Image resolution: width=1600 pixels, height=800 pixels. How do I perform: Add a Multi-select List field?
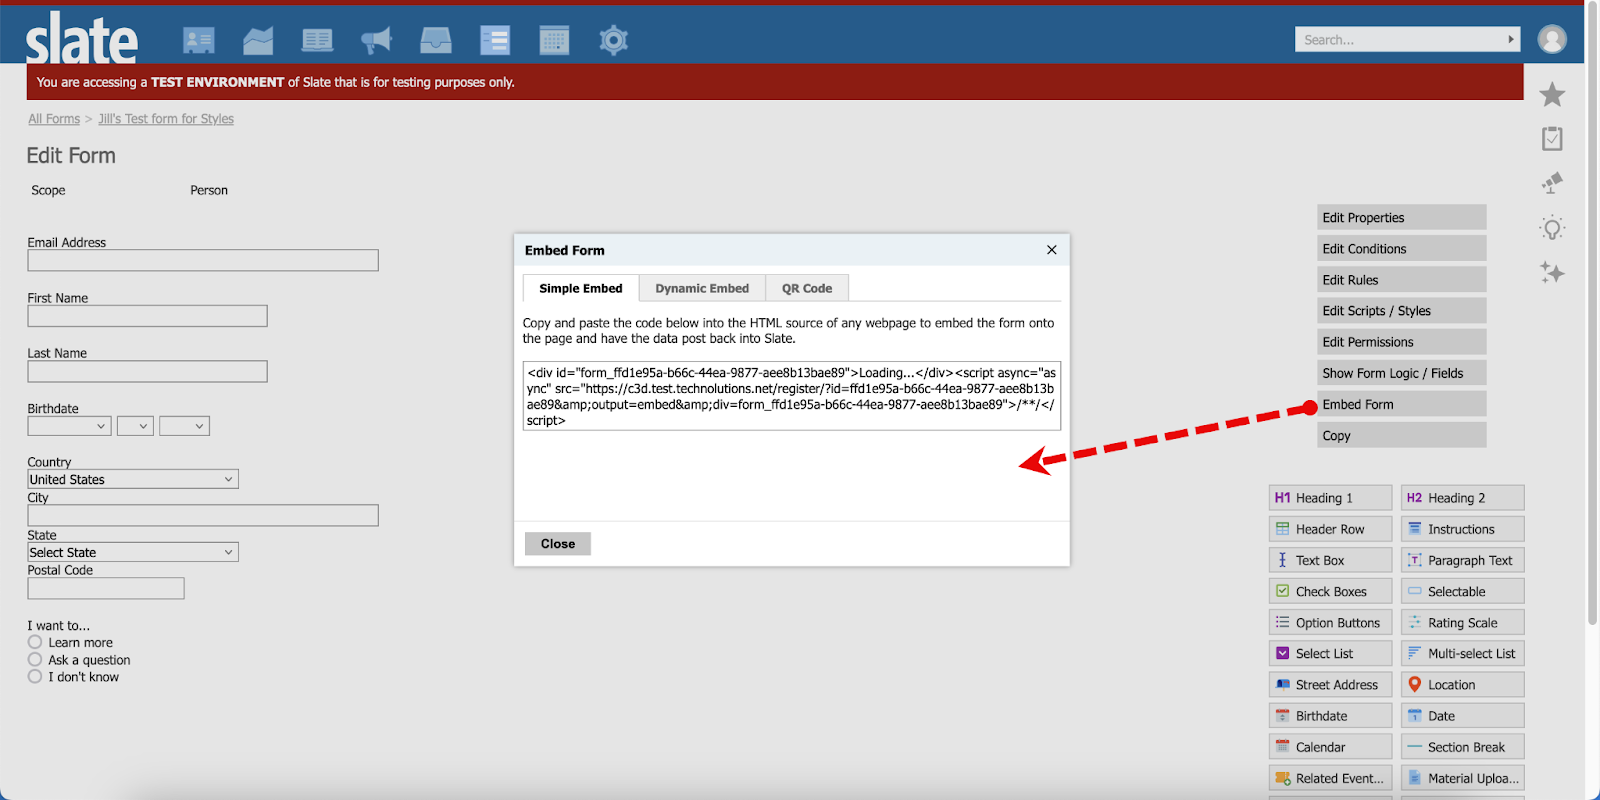1462,653
